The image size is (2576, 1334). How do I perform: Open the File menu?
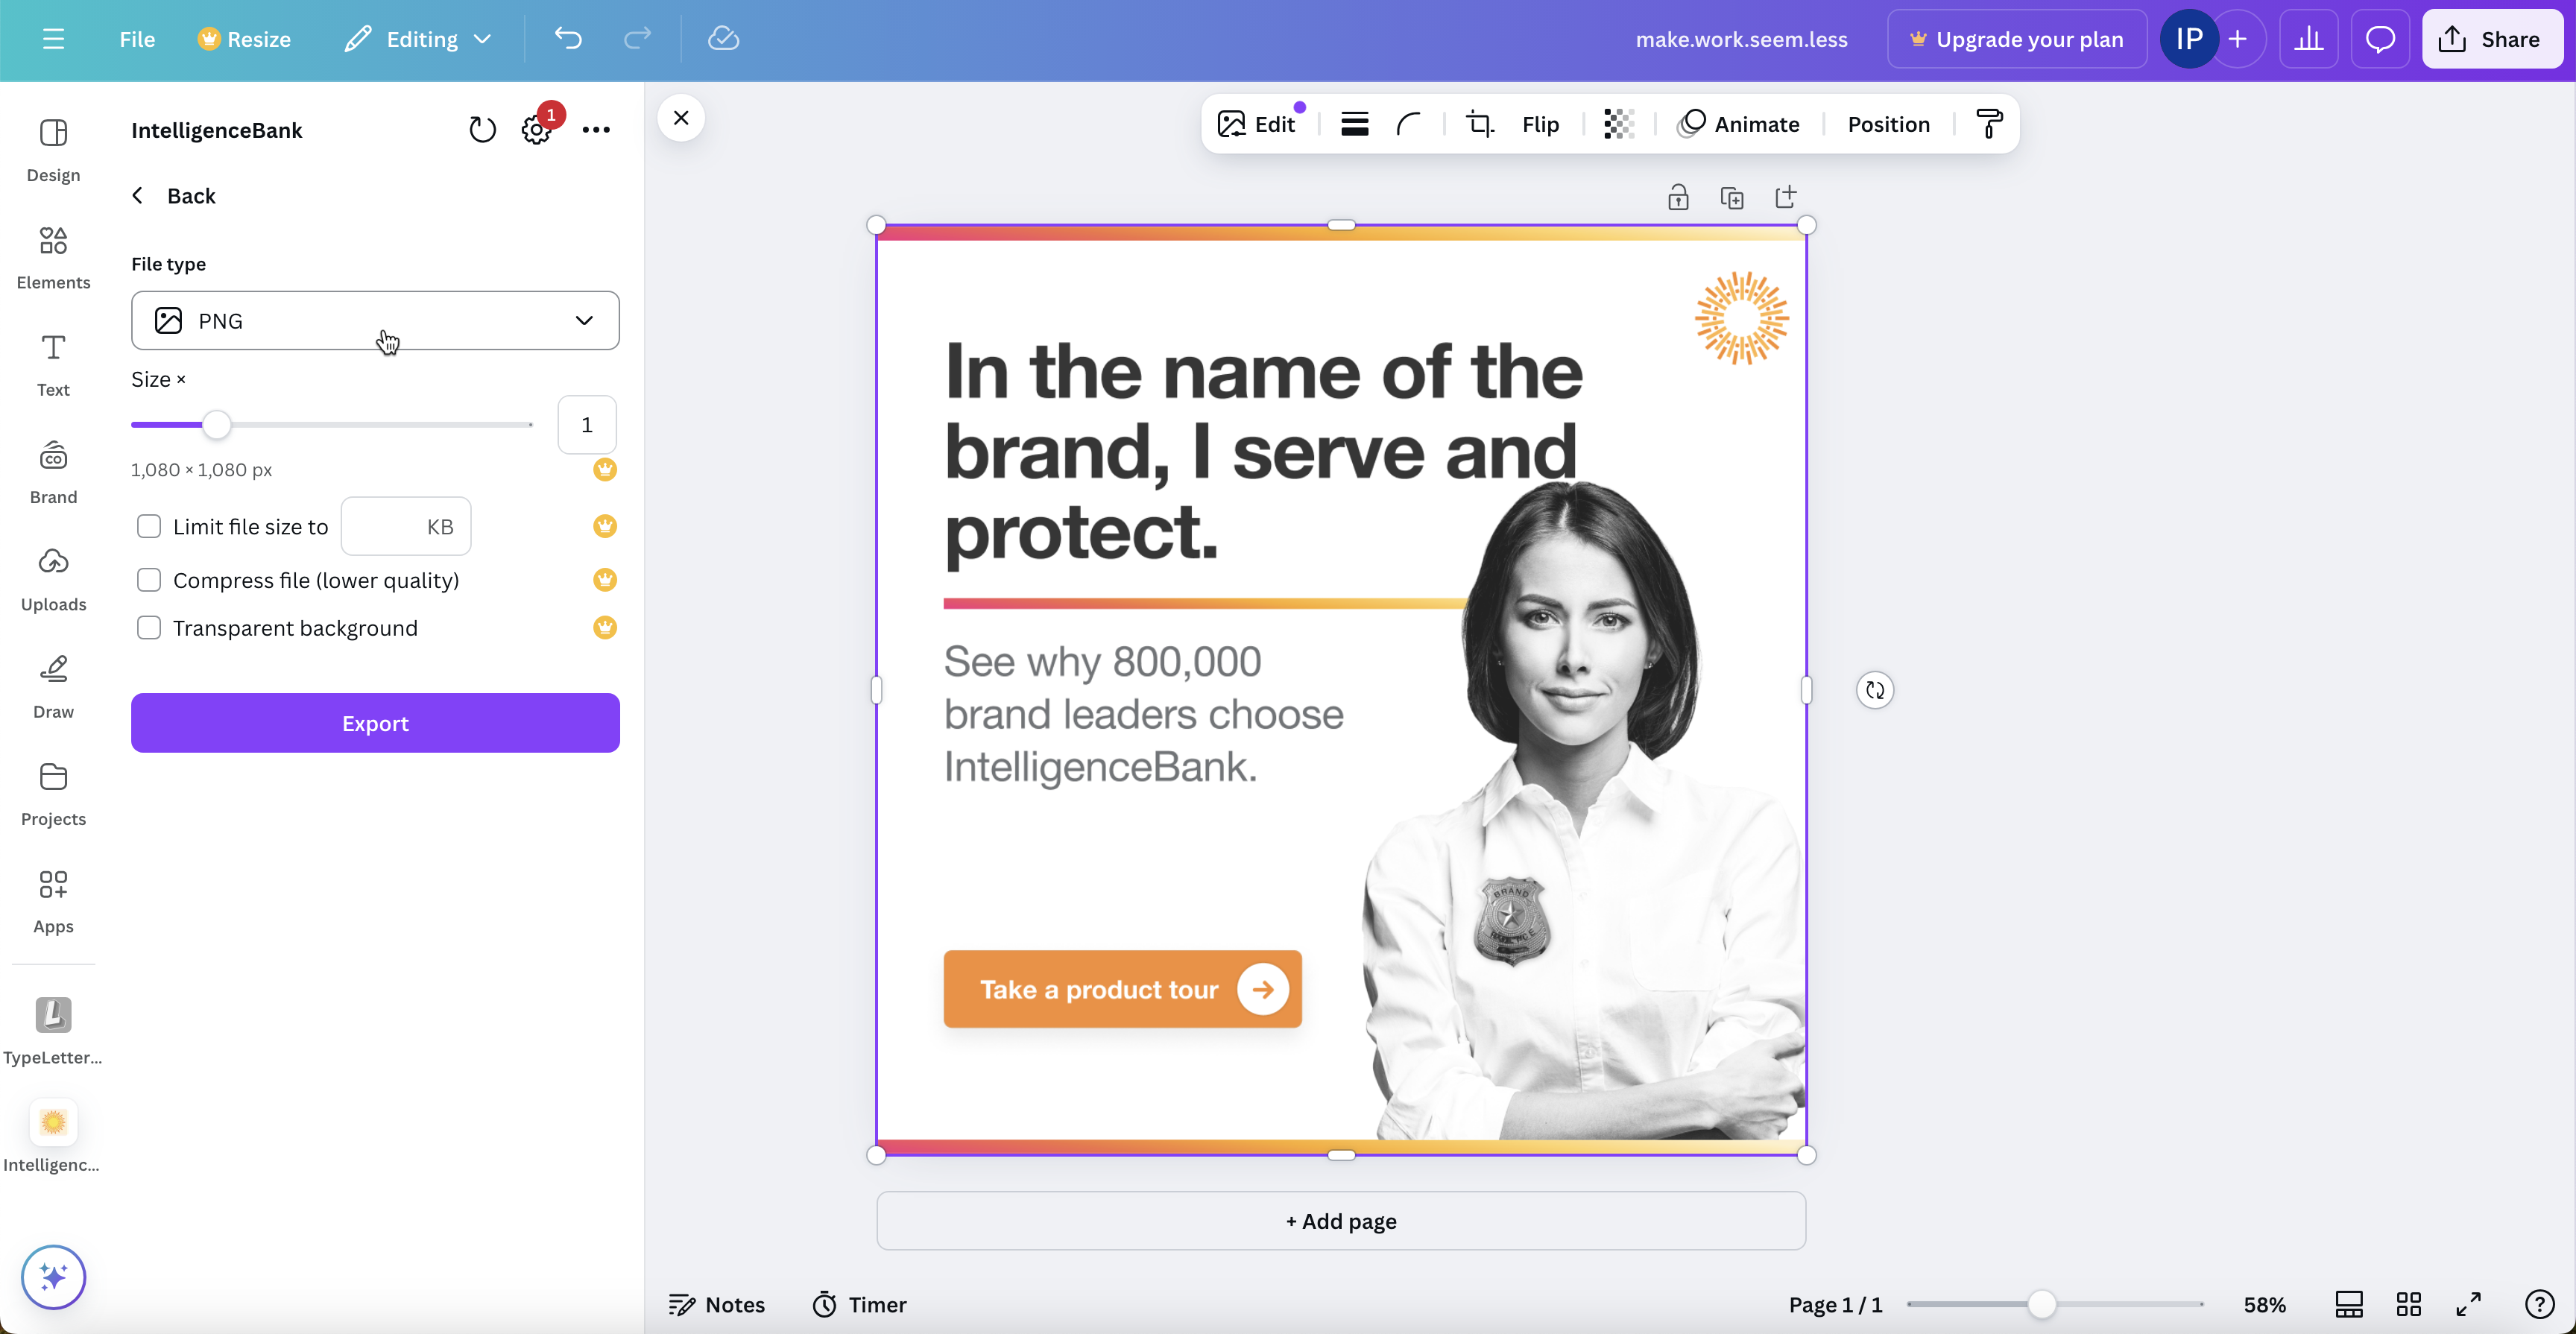pos(137,39)
